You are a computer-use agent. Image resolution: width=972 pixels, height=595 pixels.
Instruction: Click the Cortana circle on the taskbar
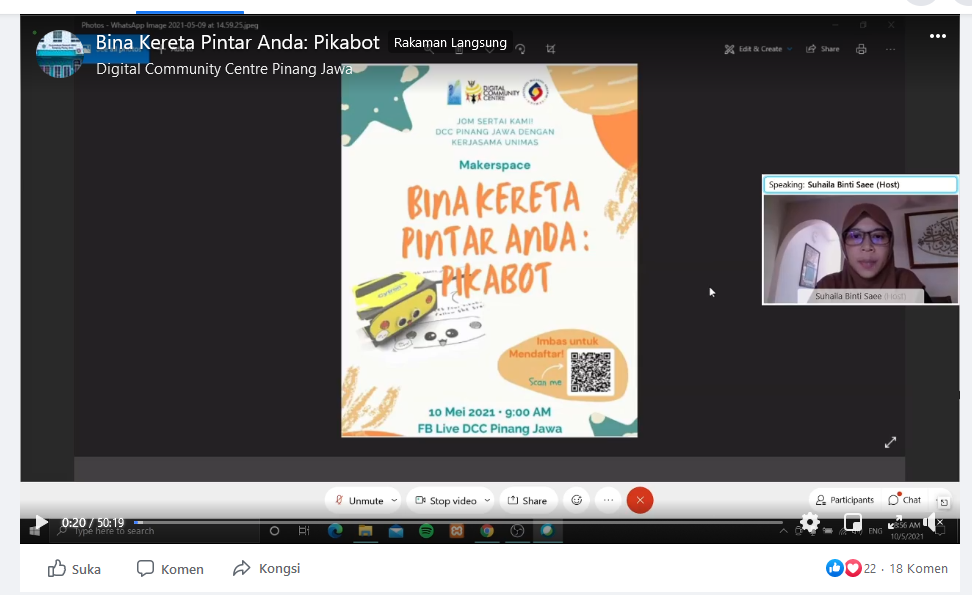[274, 531]
